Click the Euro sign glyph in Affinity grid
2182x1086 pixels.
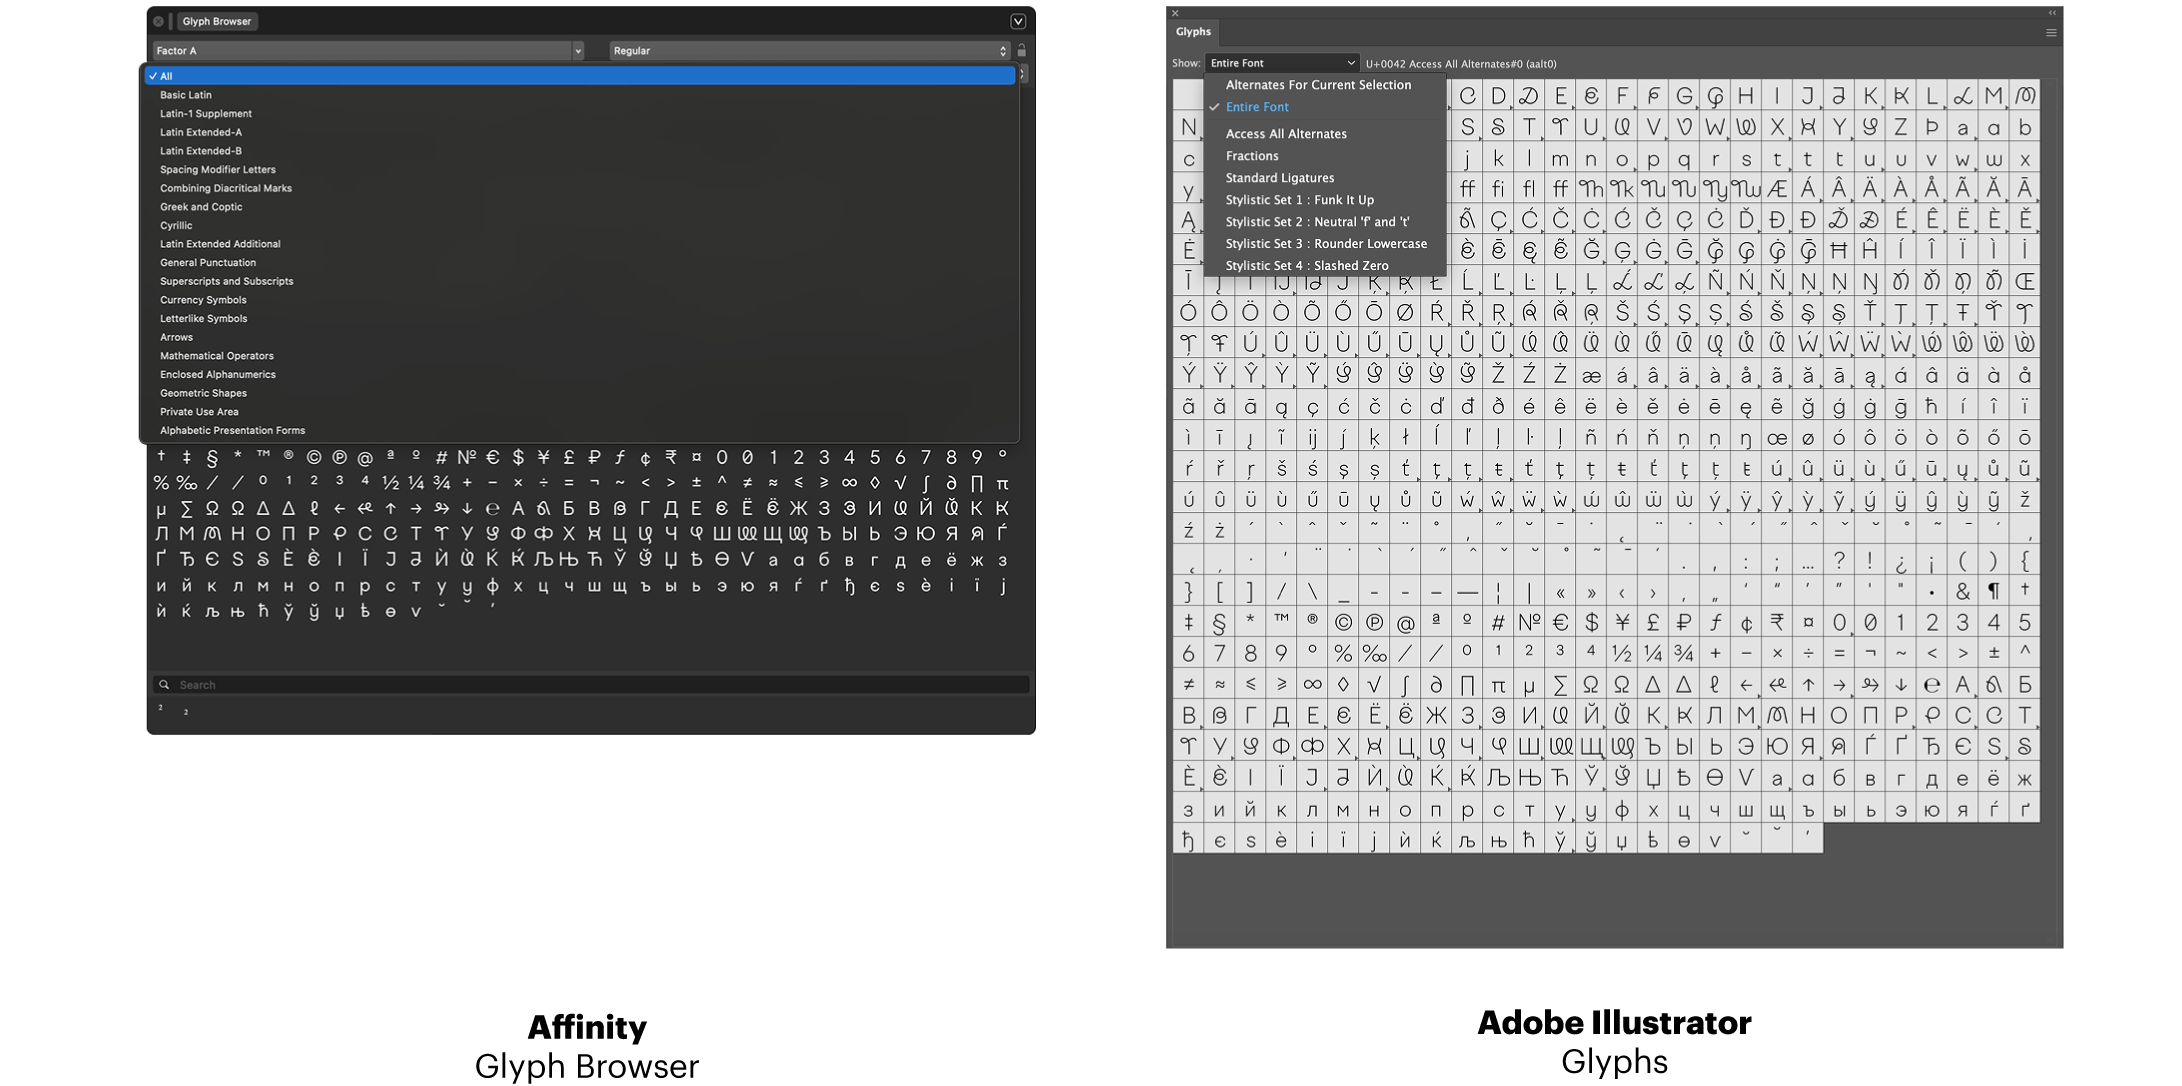[493, 457]
